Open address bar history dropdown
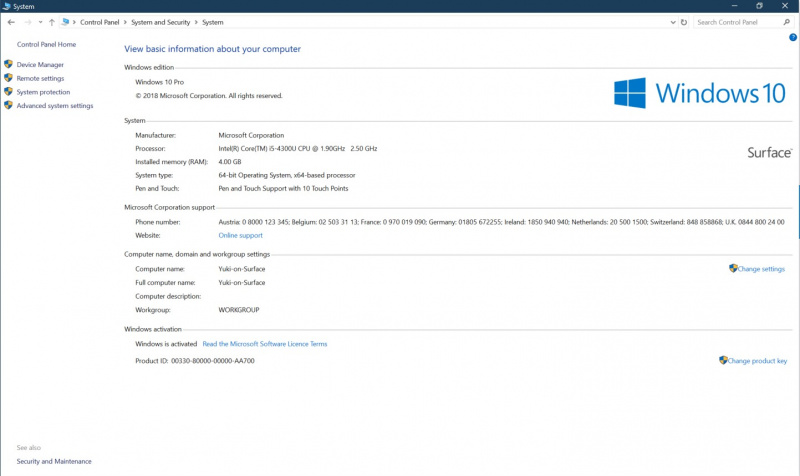Screen dimensions: 800x476 pyautogui.click(x=672, y=22)
